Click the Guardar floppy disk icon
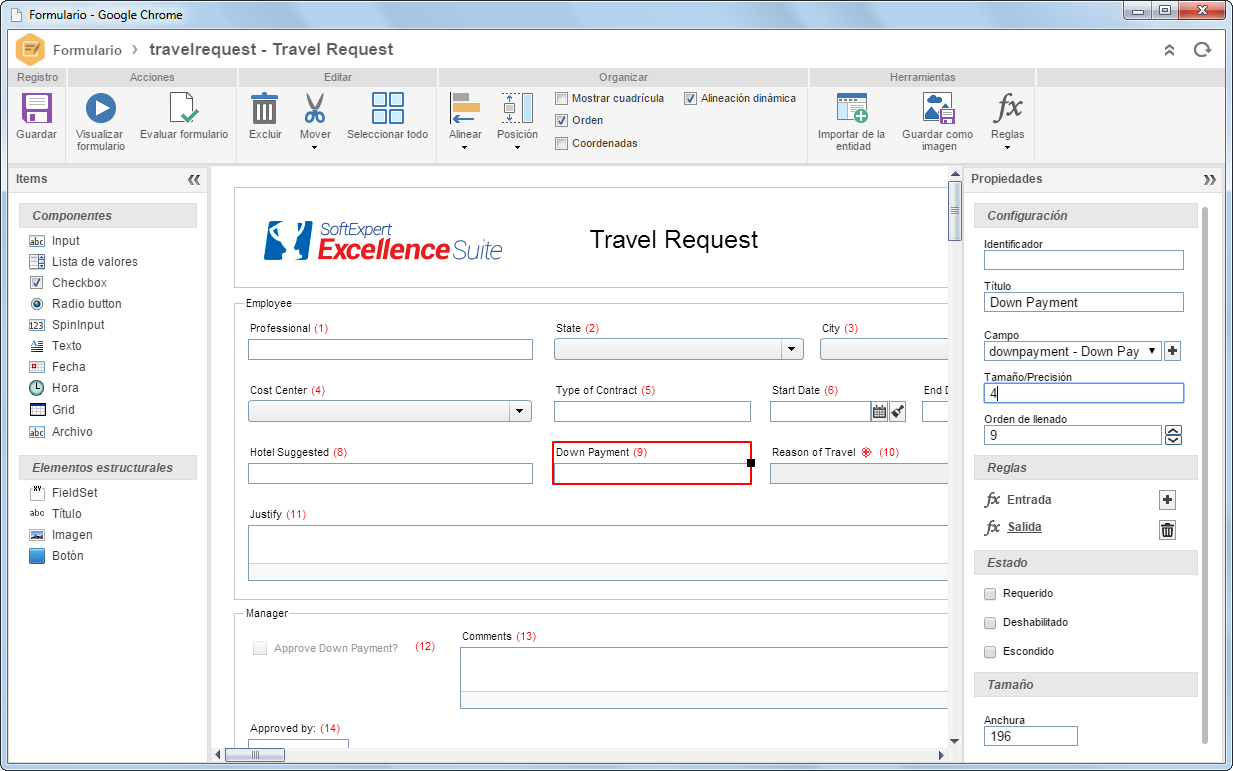 tap(36, 108)
